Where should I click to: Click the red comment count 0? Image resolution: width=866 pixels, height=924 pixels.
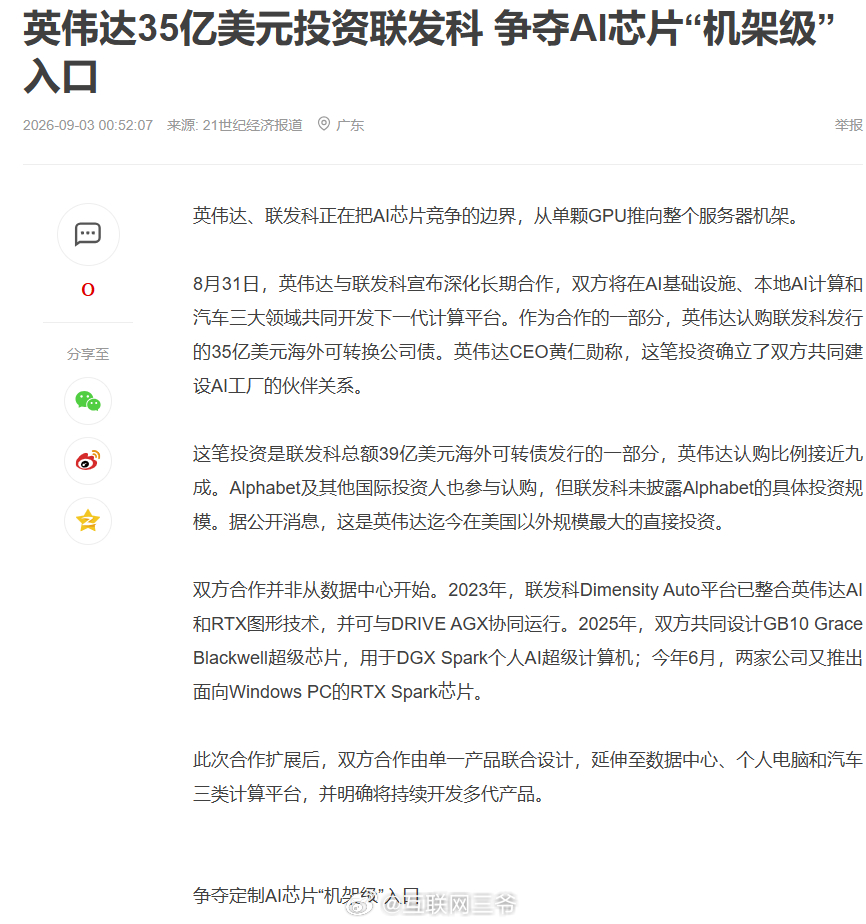(x=88, y=289)
